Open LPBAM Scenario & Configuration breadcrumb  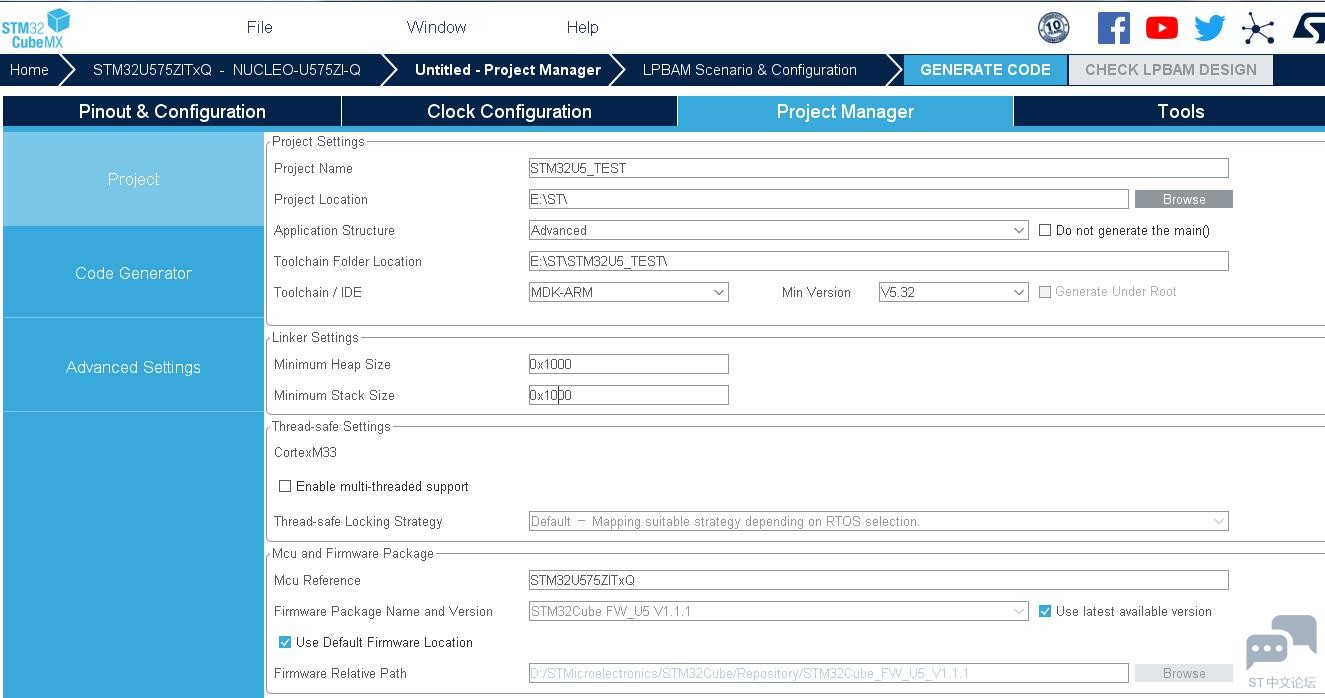coord(749,70)
